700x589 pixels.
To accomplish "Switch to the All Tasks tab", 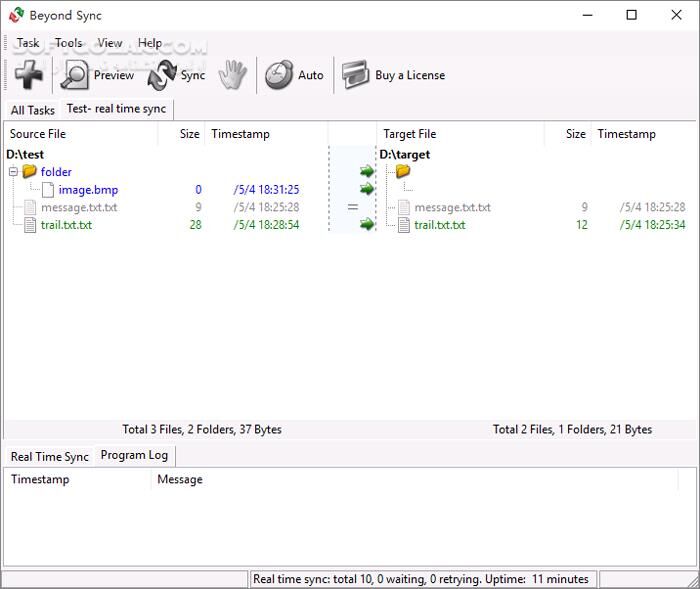I will point(33,110).
